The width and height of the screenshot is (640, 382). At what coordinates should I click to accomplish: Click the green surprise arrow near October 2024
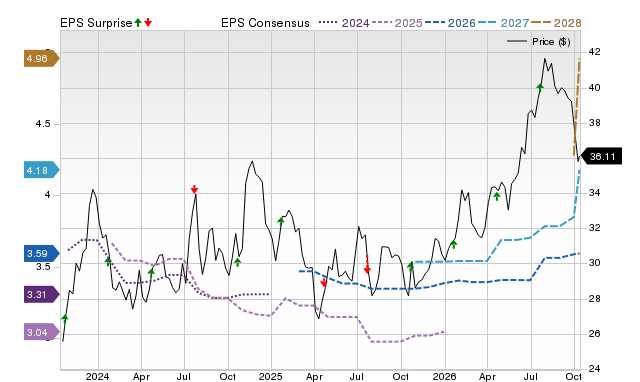pos(238,262)
